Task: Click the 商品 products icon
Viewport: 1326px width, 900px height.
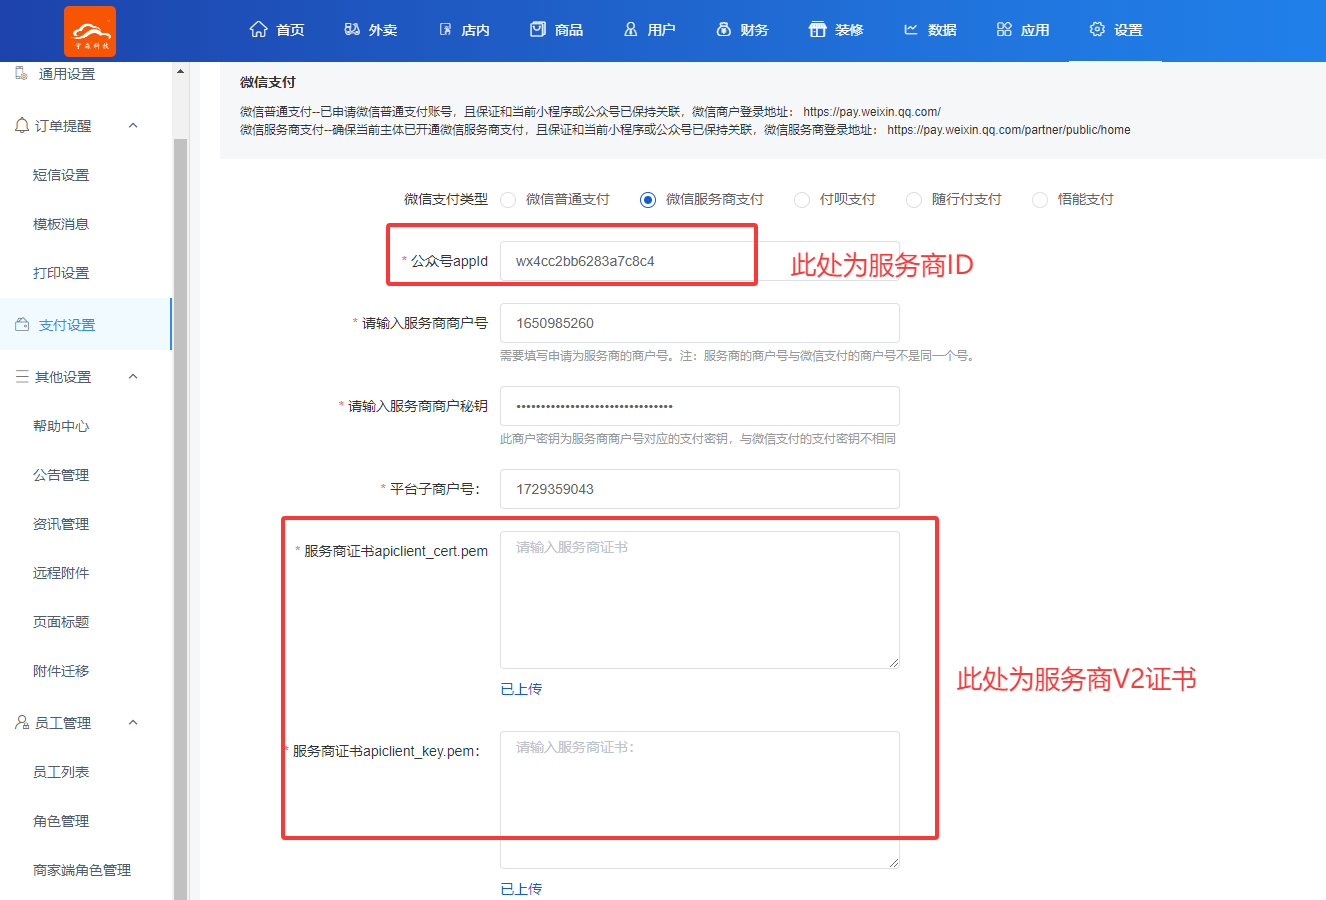Action: point(538,29)
